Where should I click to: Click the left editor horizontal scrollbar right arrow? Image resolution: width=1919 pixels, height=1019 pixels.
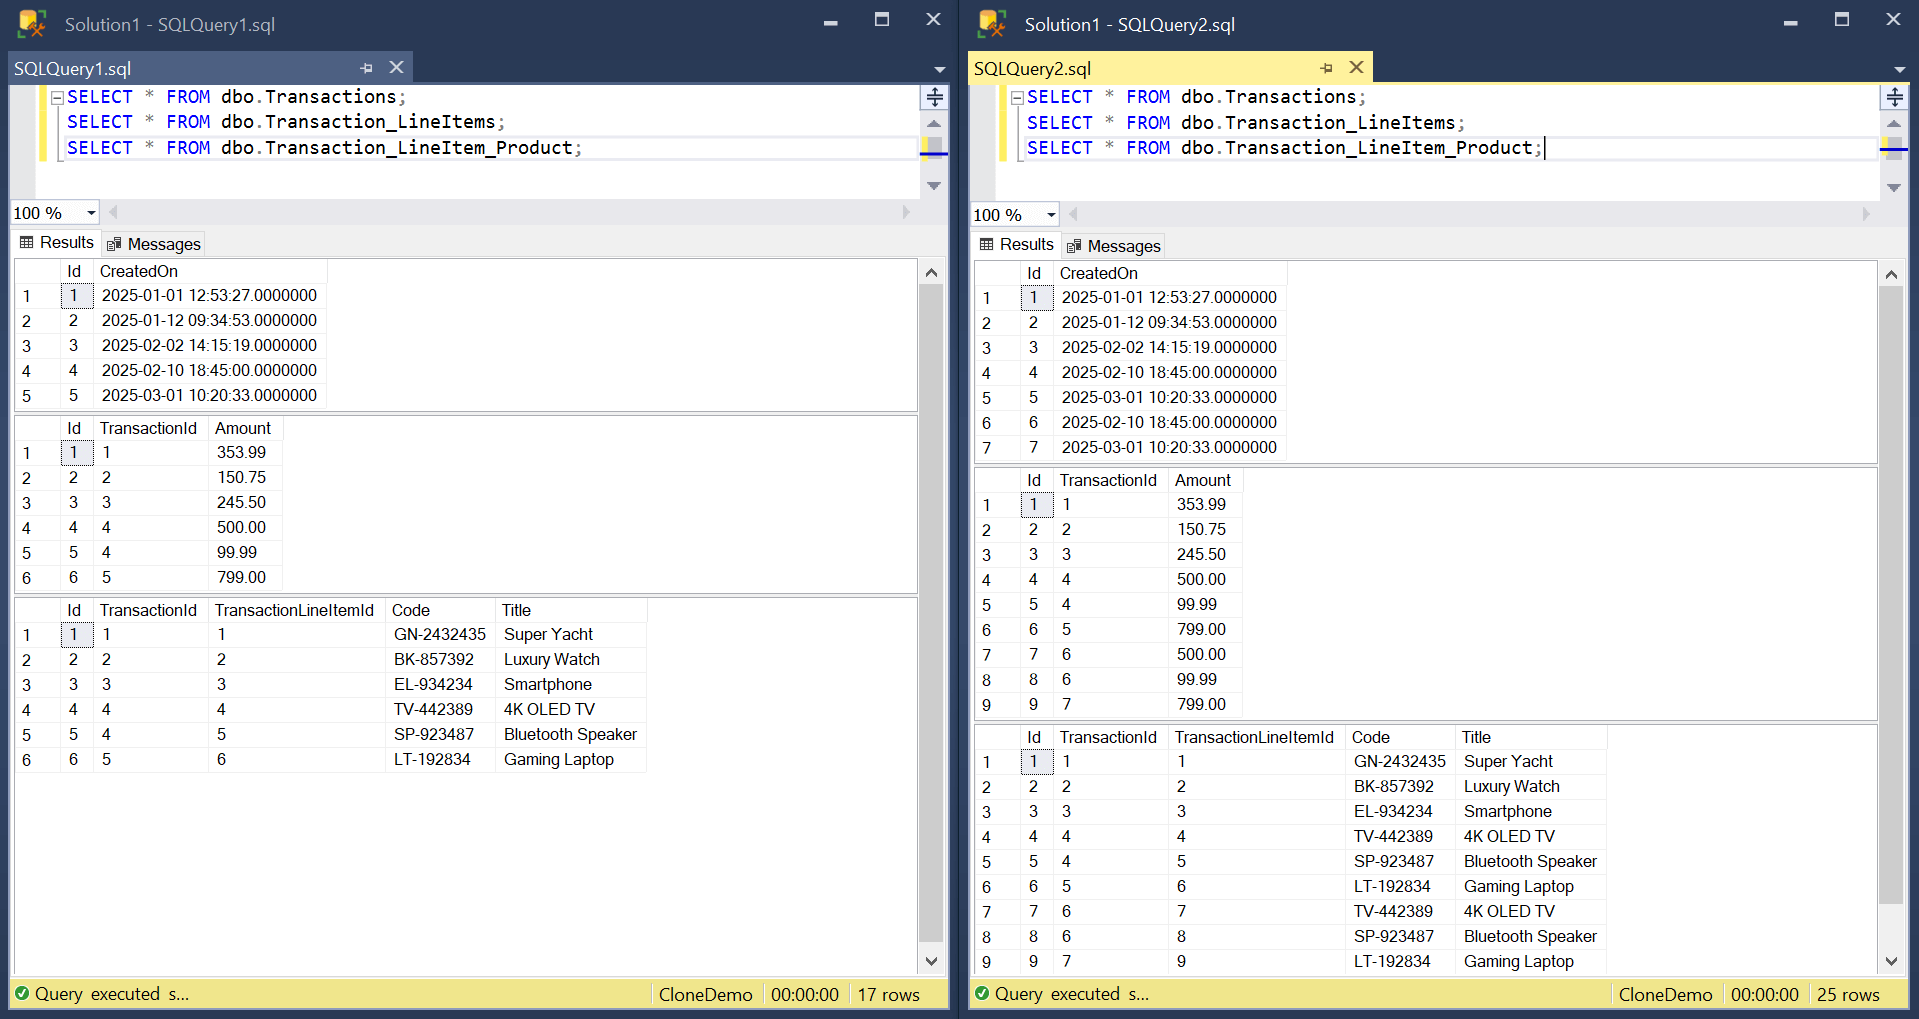(x=906, y=212)
